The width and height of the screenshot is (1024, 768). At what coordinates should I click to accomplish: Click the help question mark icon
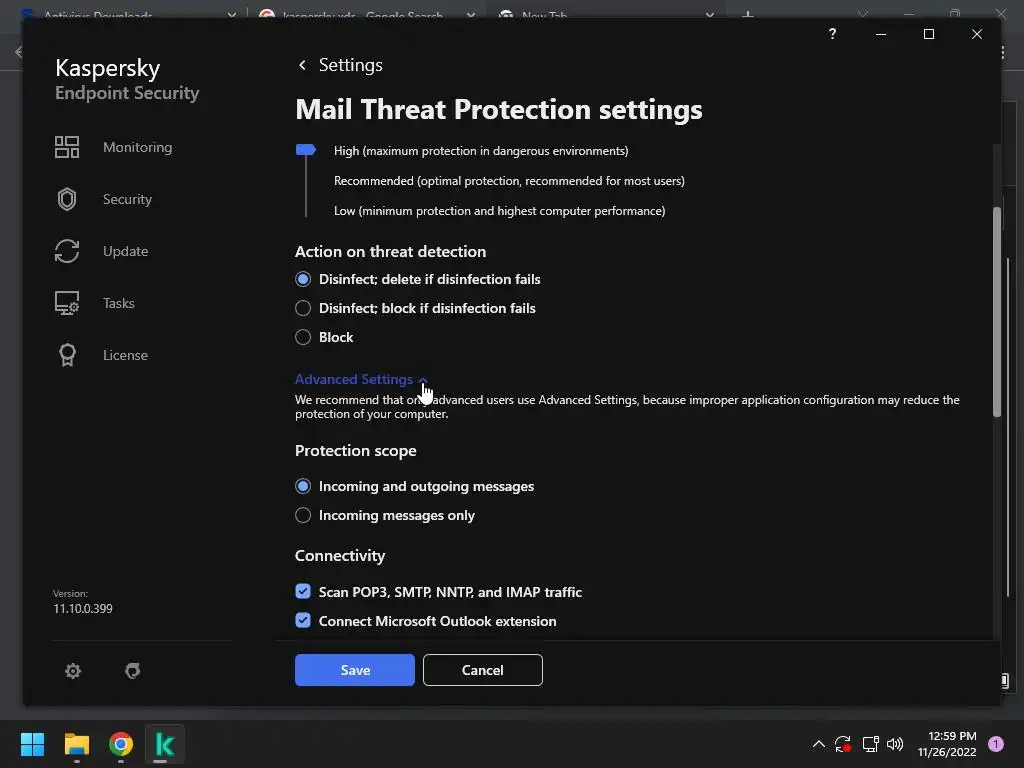tap(832, 33)
